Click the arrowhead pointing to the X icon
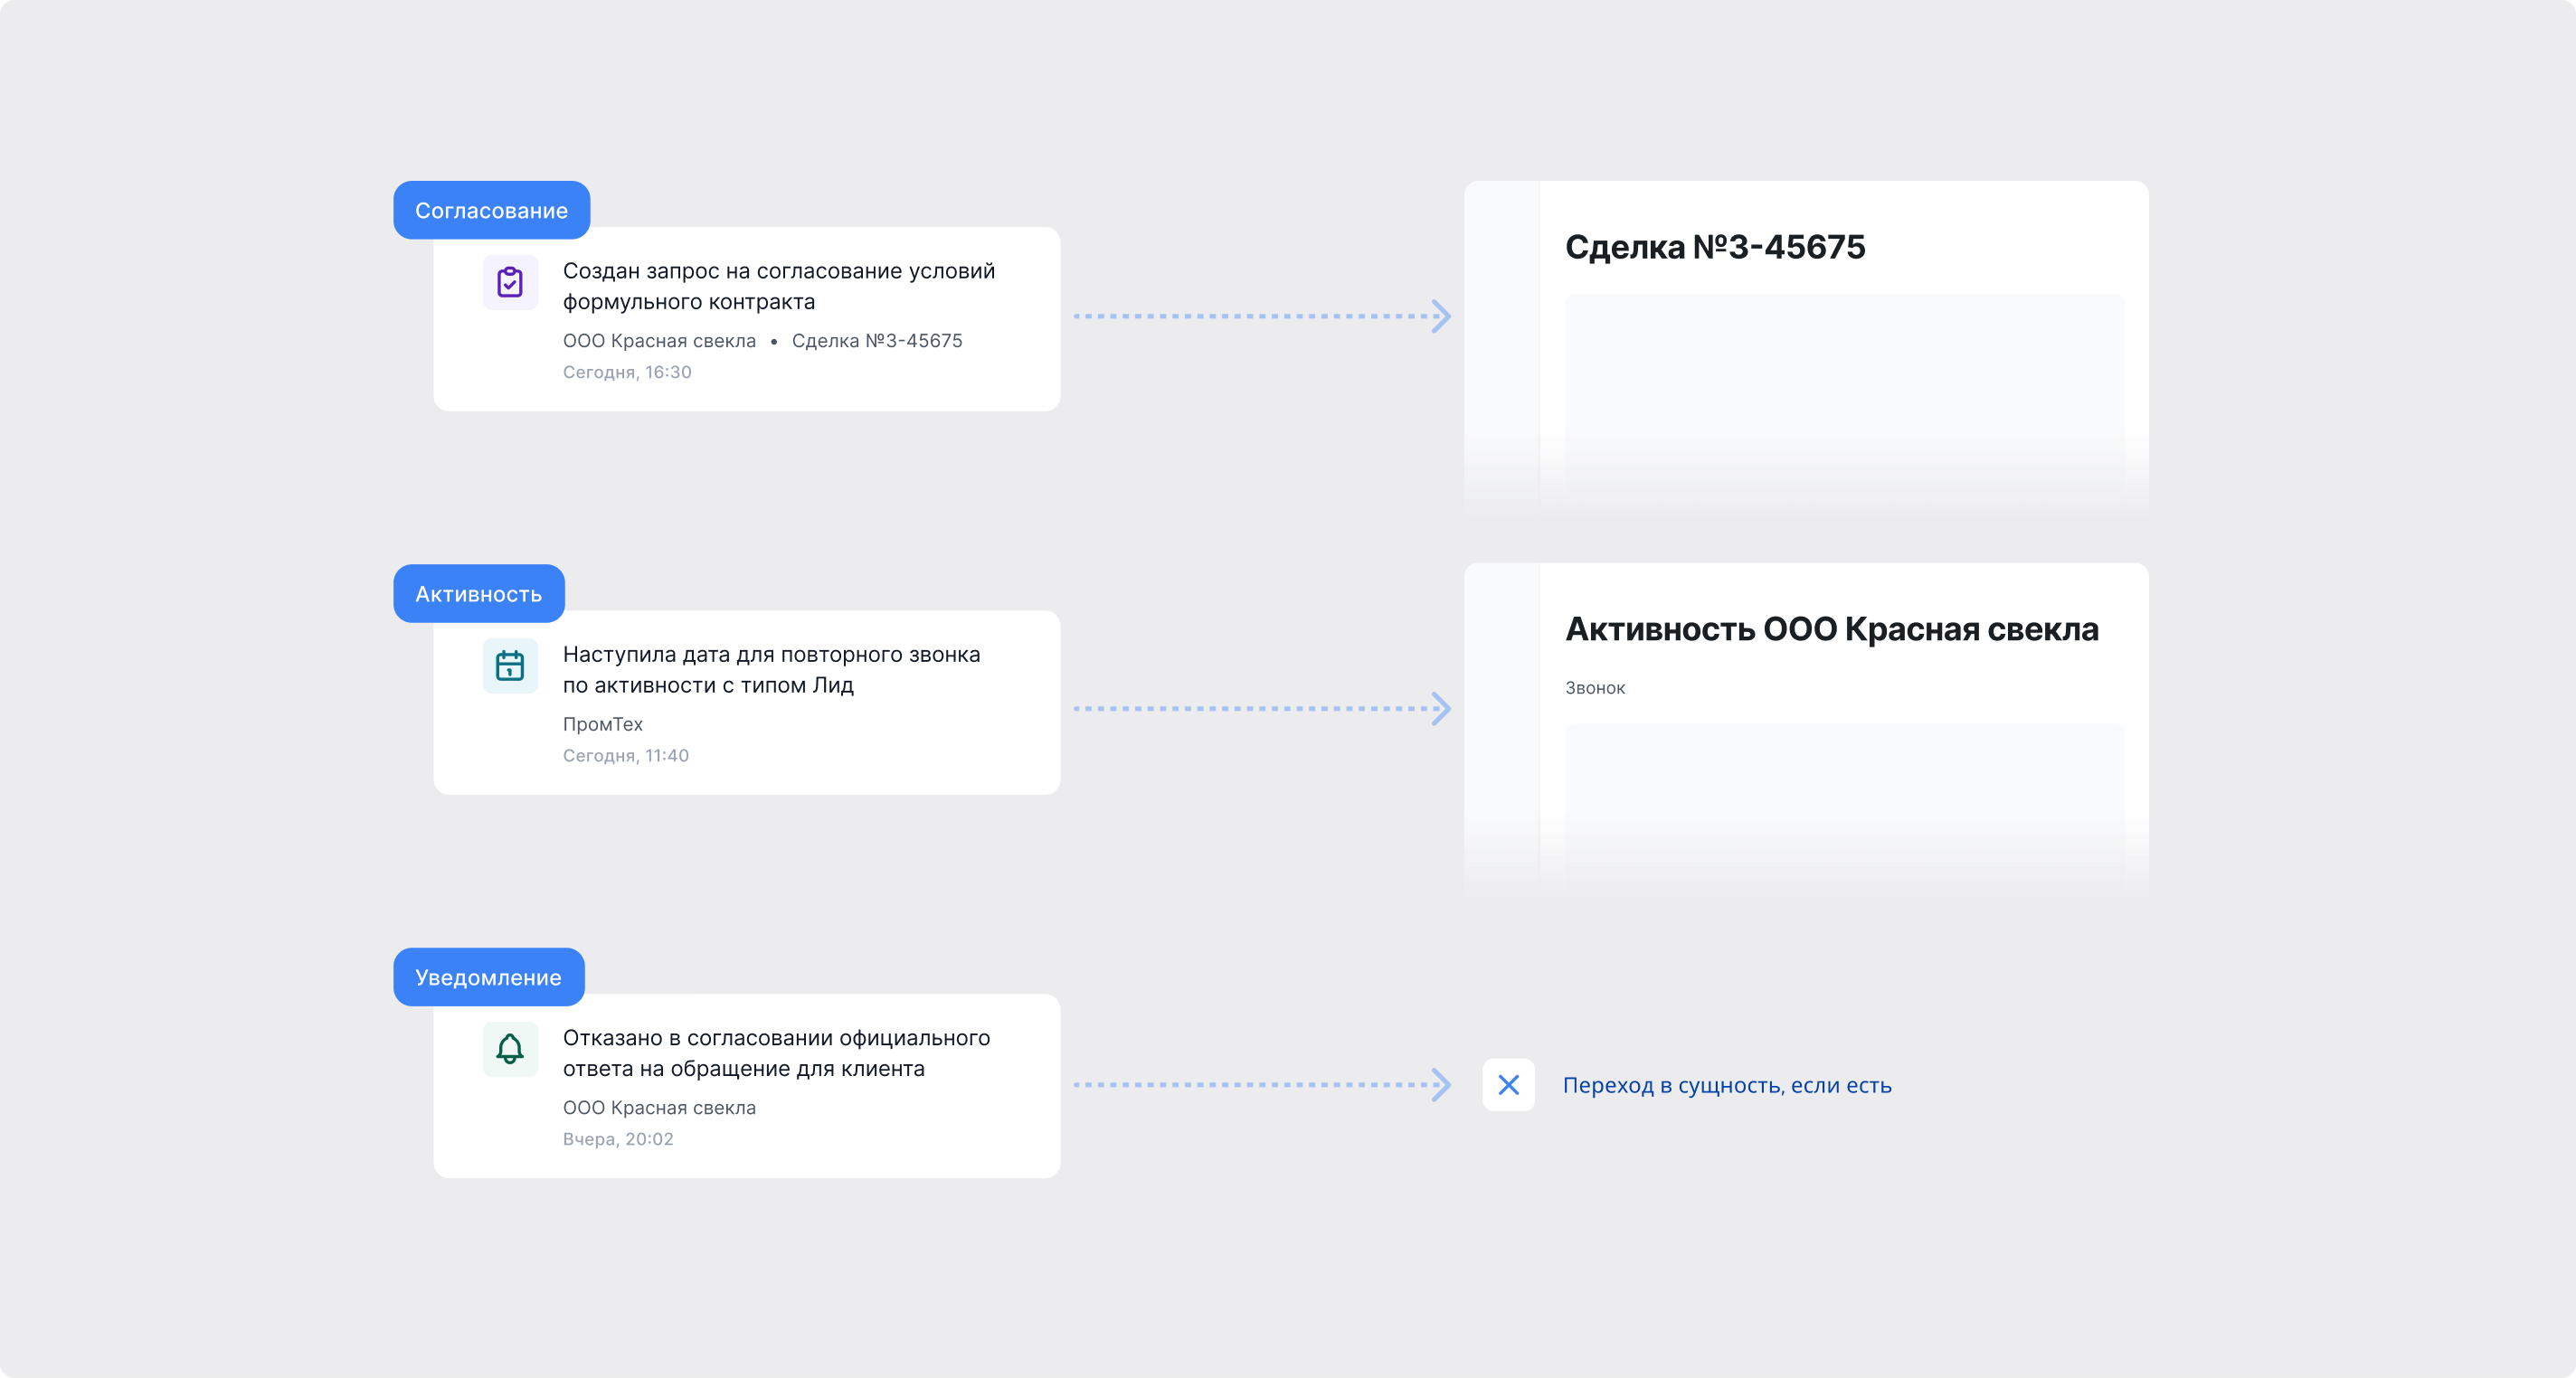 click(x=1441, y=1085)
